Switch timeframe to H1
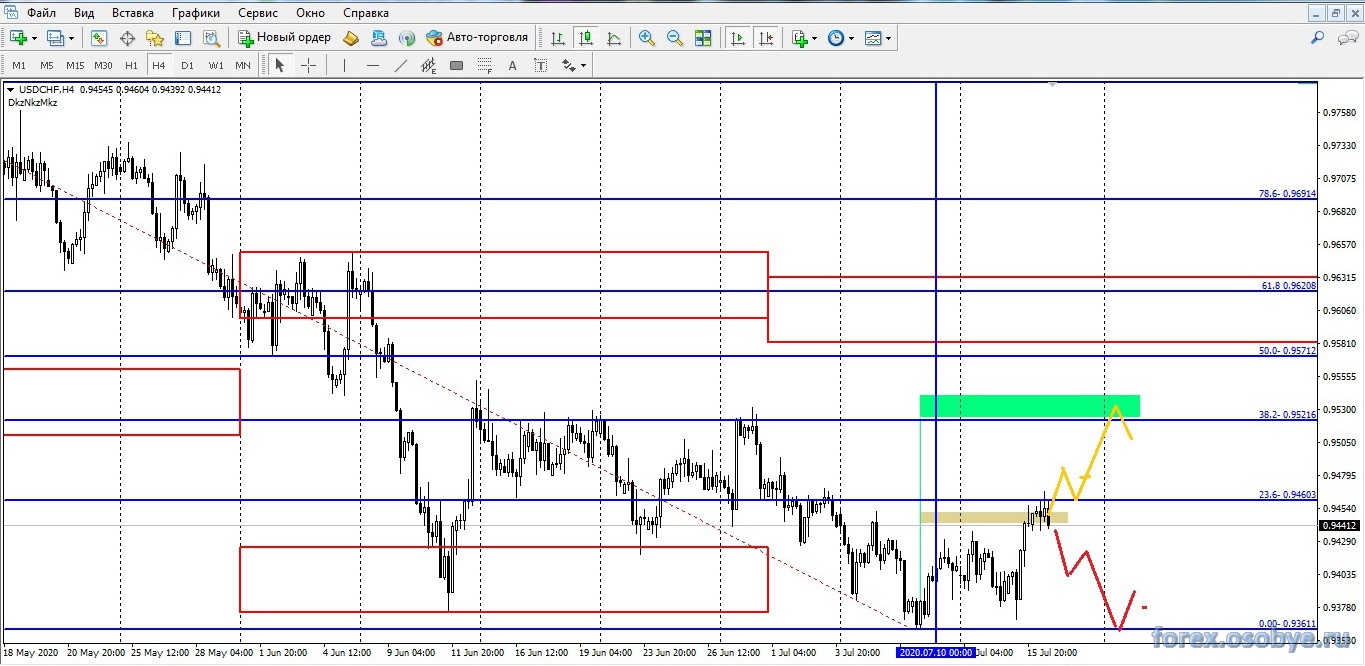Screen dimensions: 1365x666 (x=131, y=65)
